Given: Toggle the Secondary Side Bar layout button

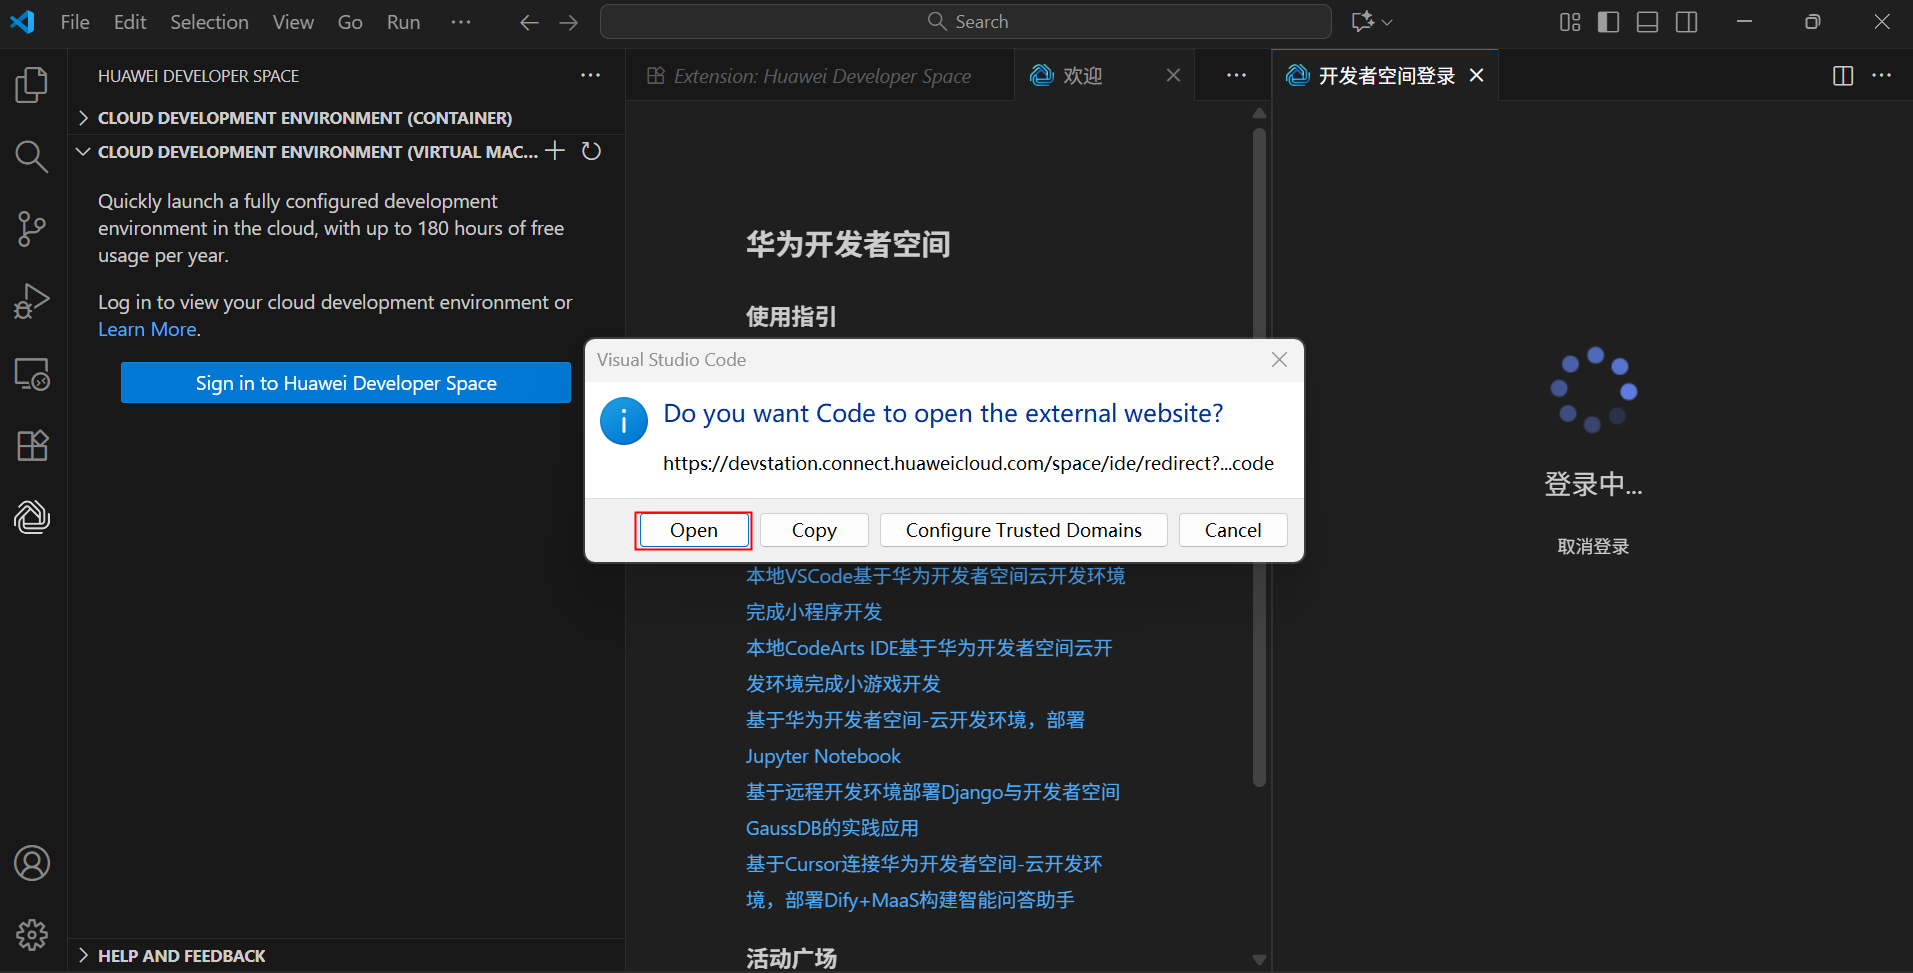Looking at the screenshot, I should [x=1686, y=22].
